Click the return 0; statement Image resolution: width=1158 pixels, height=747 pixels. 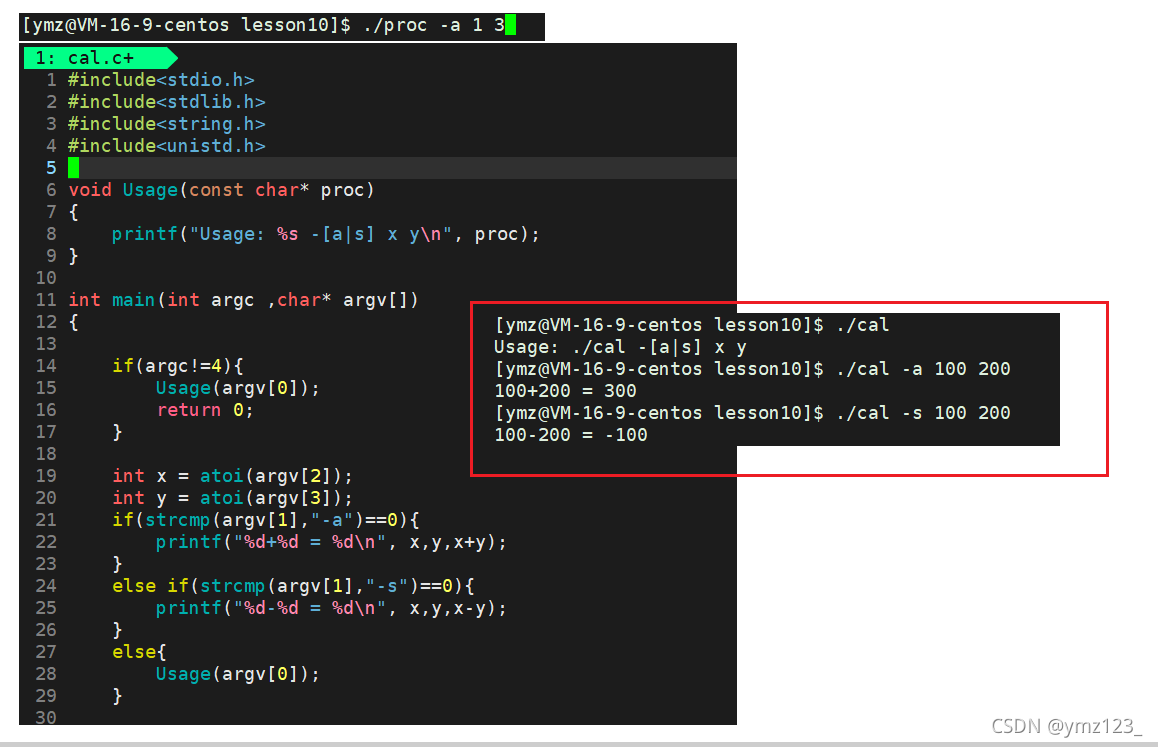tap(205, 410)
